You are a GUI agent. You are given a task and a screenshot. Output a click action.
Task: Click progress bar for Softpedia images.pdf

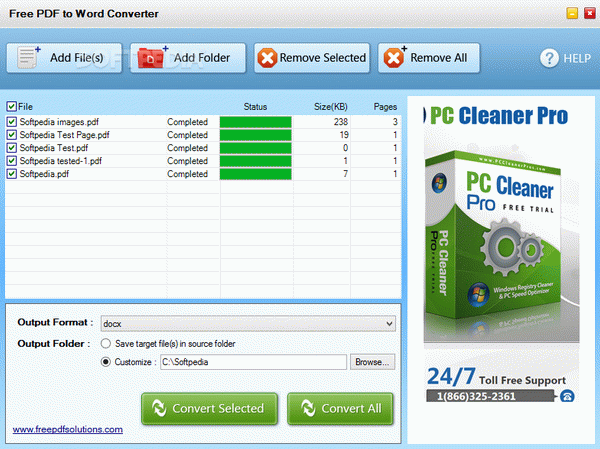tap(256, 122)
